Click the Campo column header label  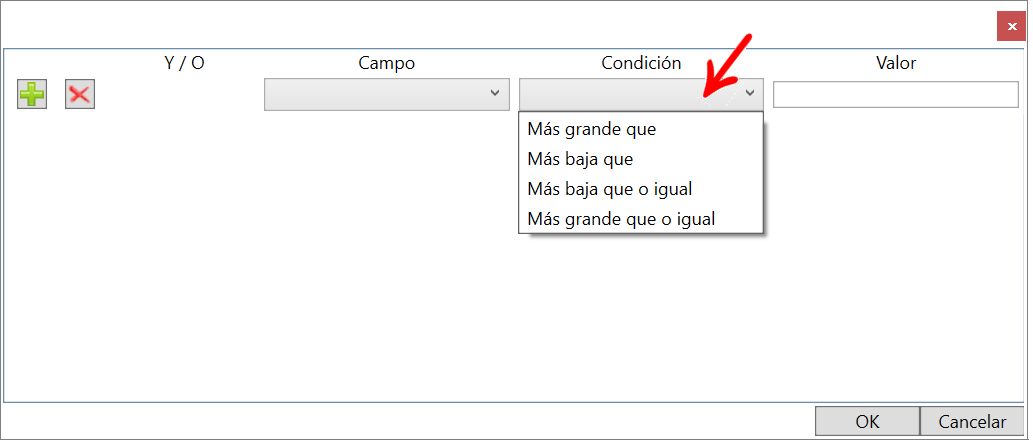coord(387,63)
